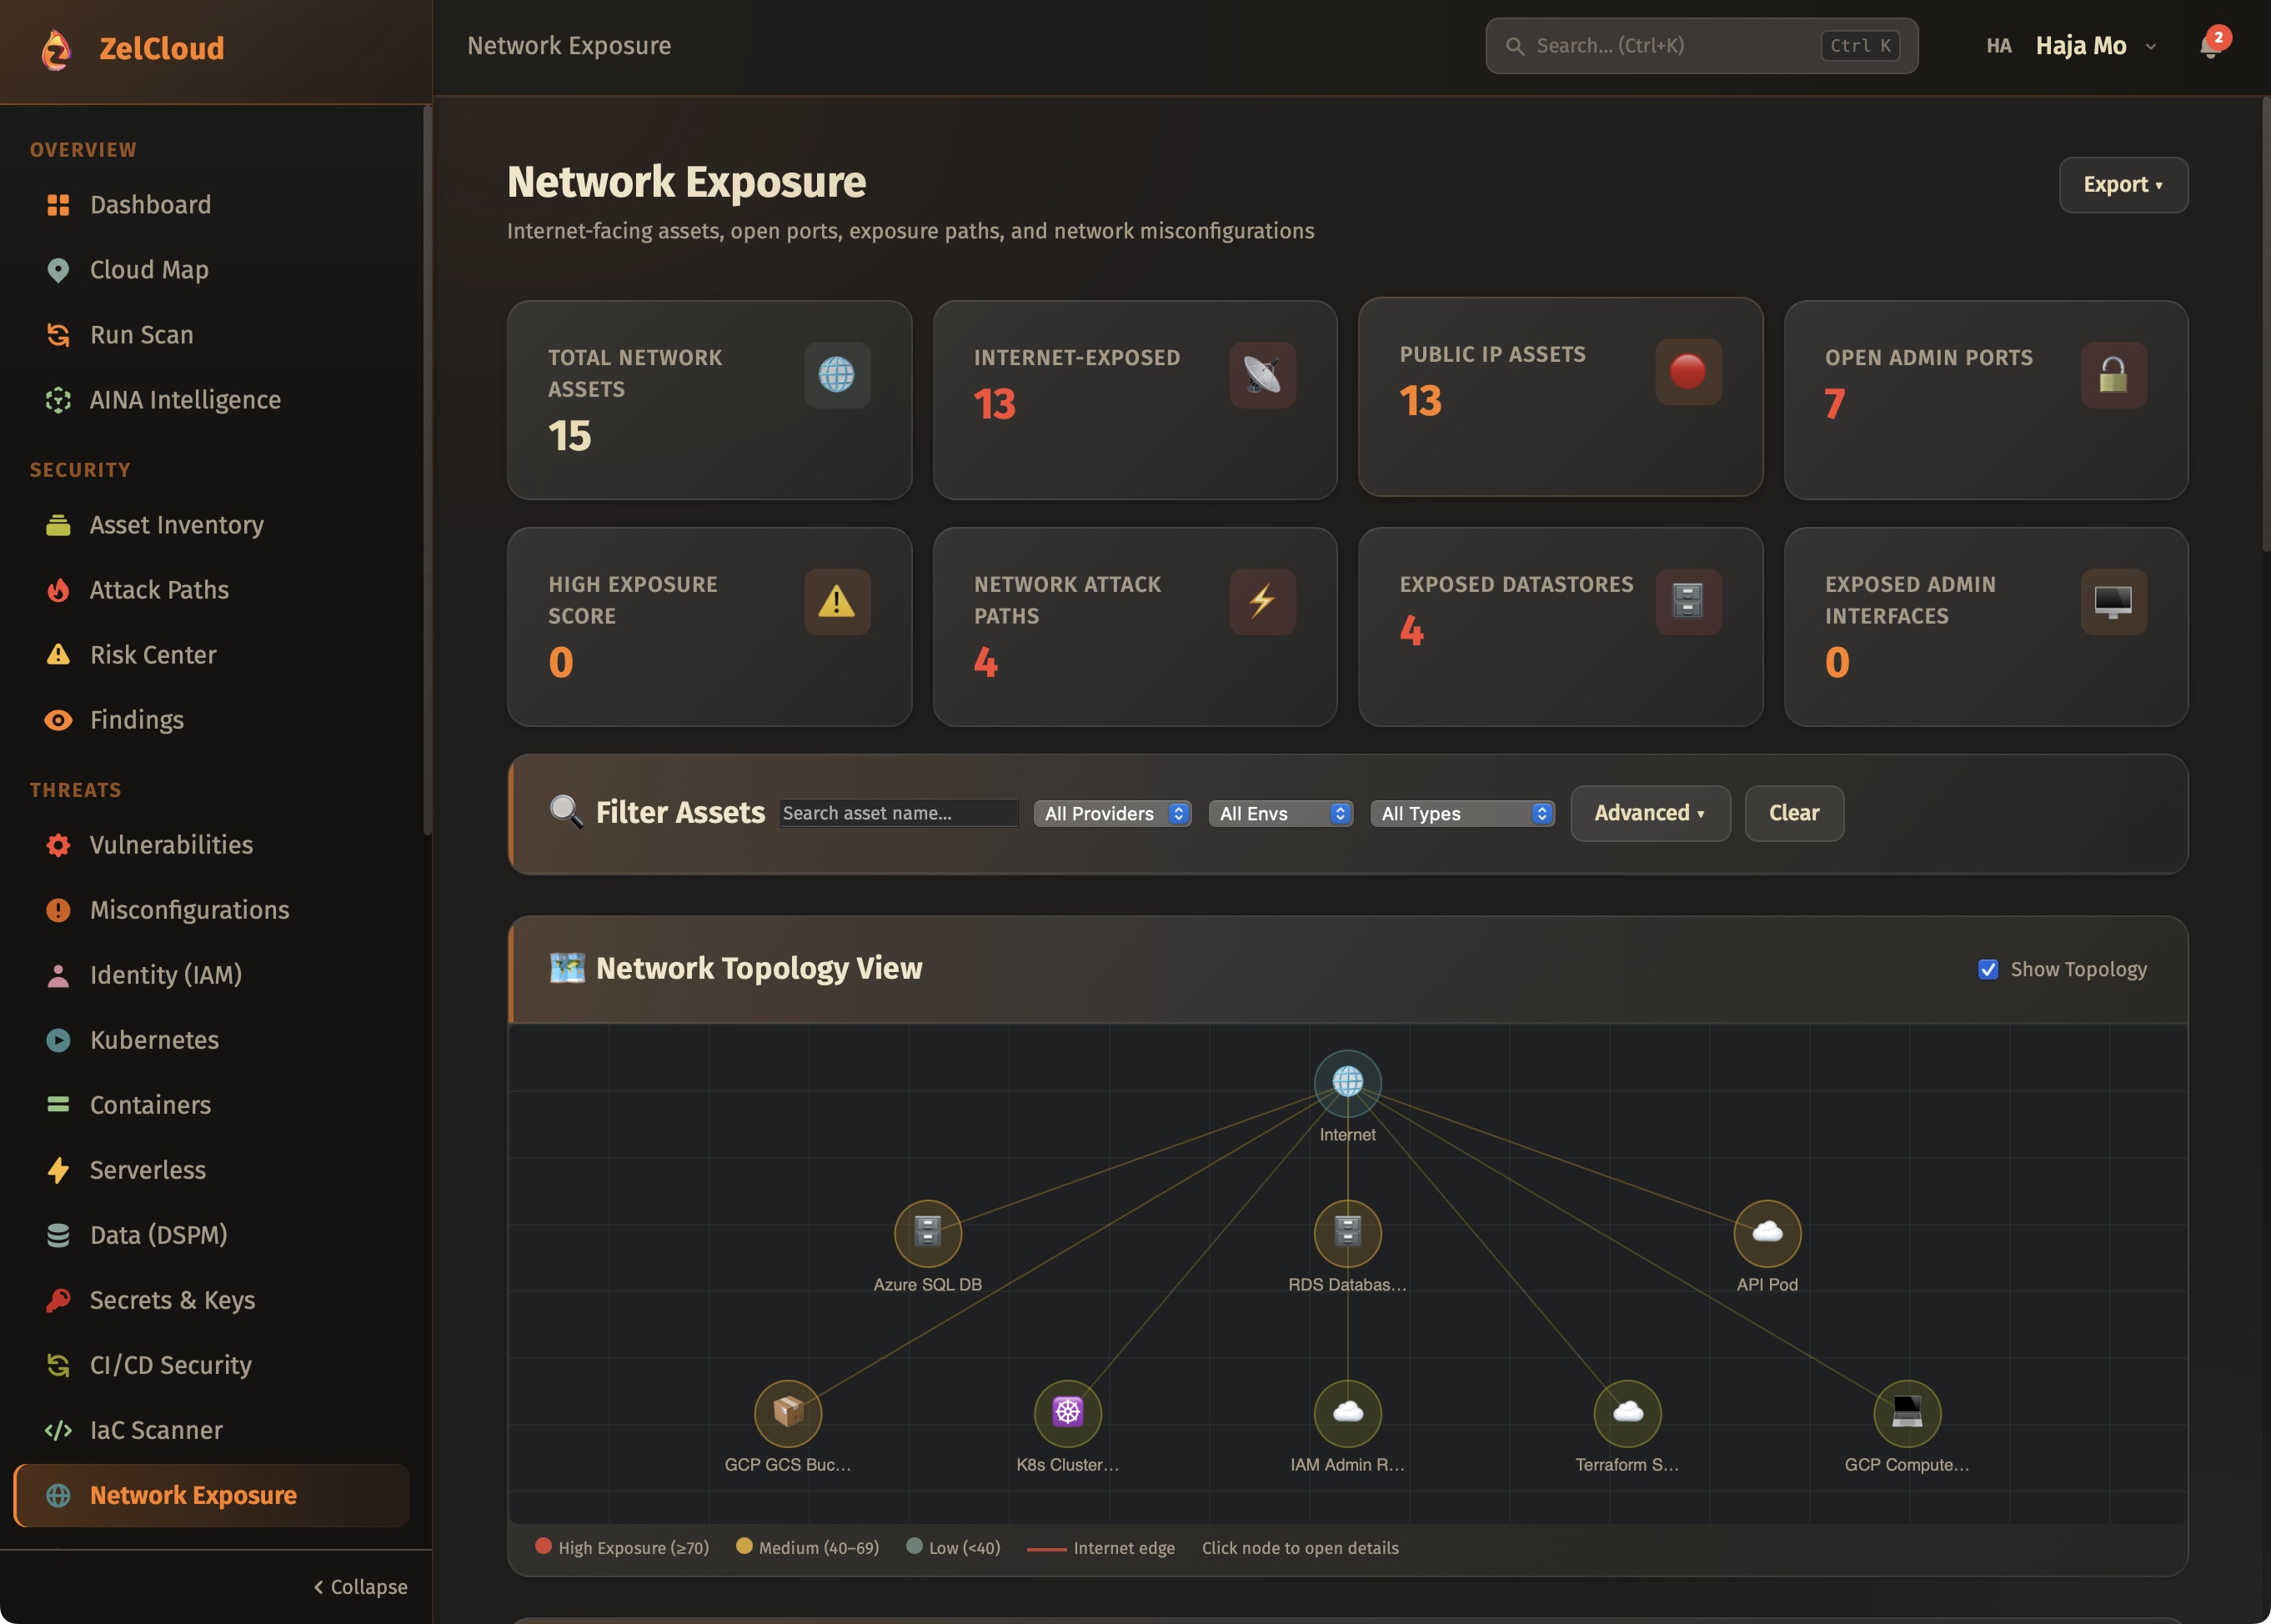The width and height of the screenshot is (2271, 1624).
Task: Click the Clear filters button
Action: [x=1793, y=813]
